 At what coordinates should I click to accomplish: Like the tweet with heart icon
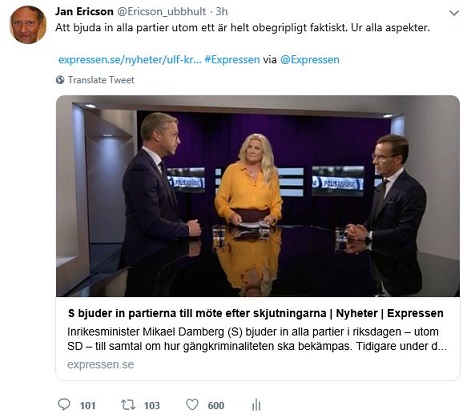coord(192,405)
